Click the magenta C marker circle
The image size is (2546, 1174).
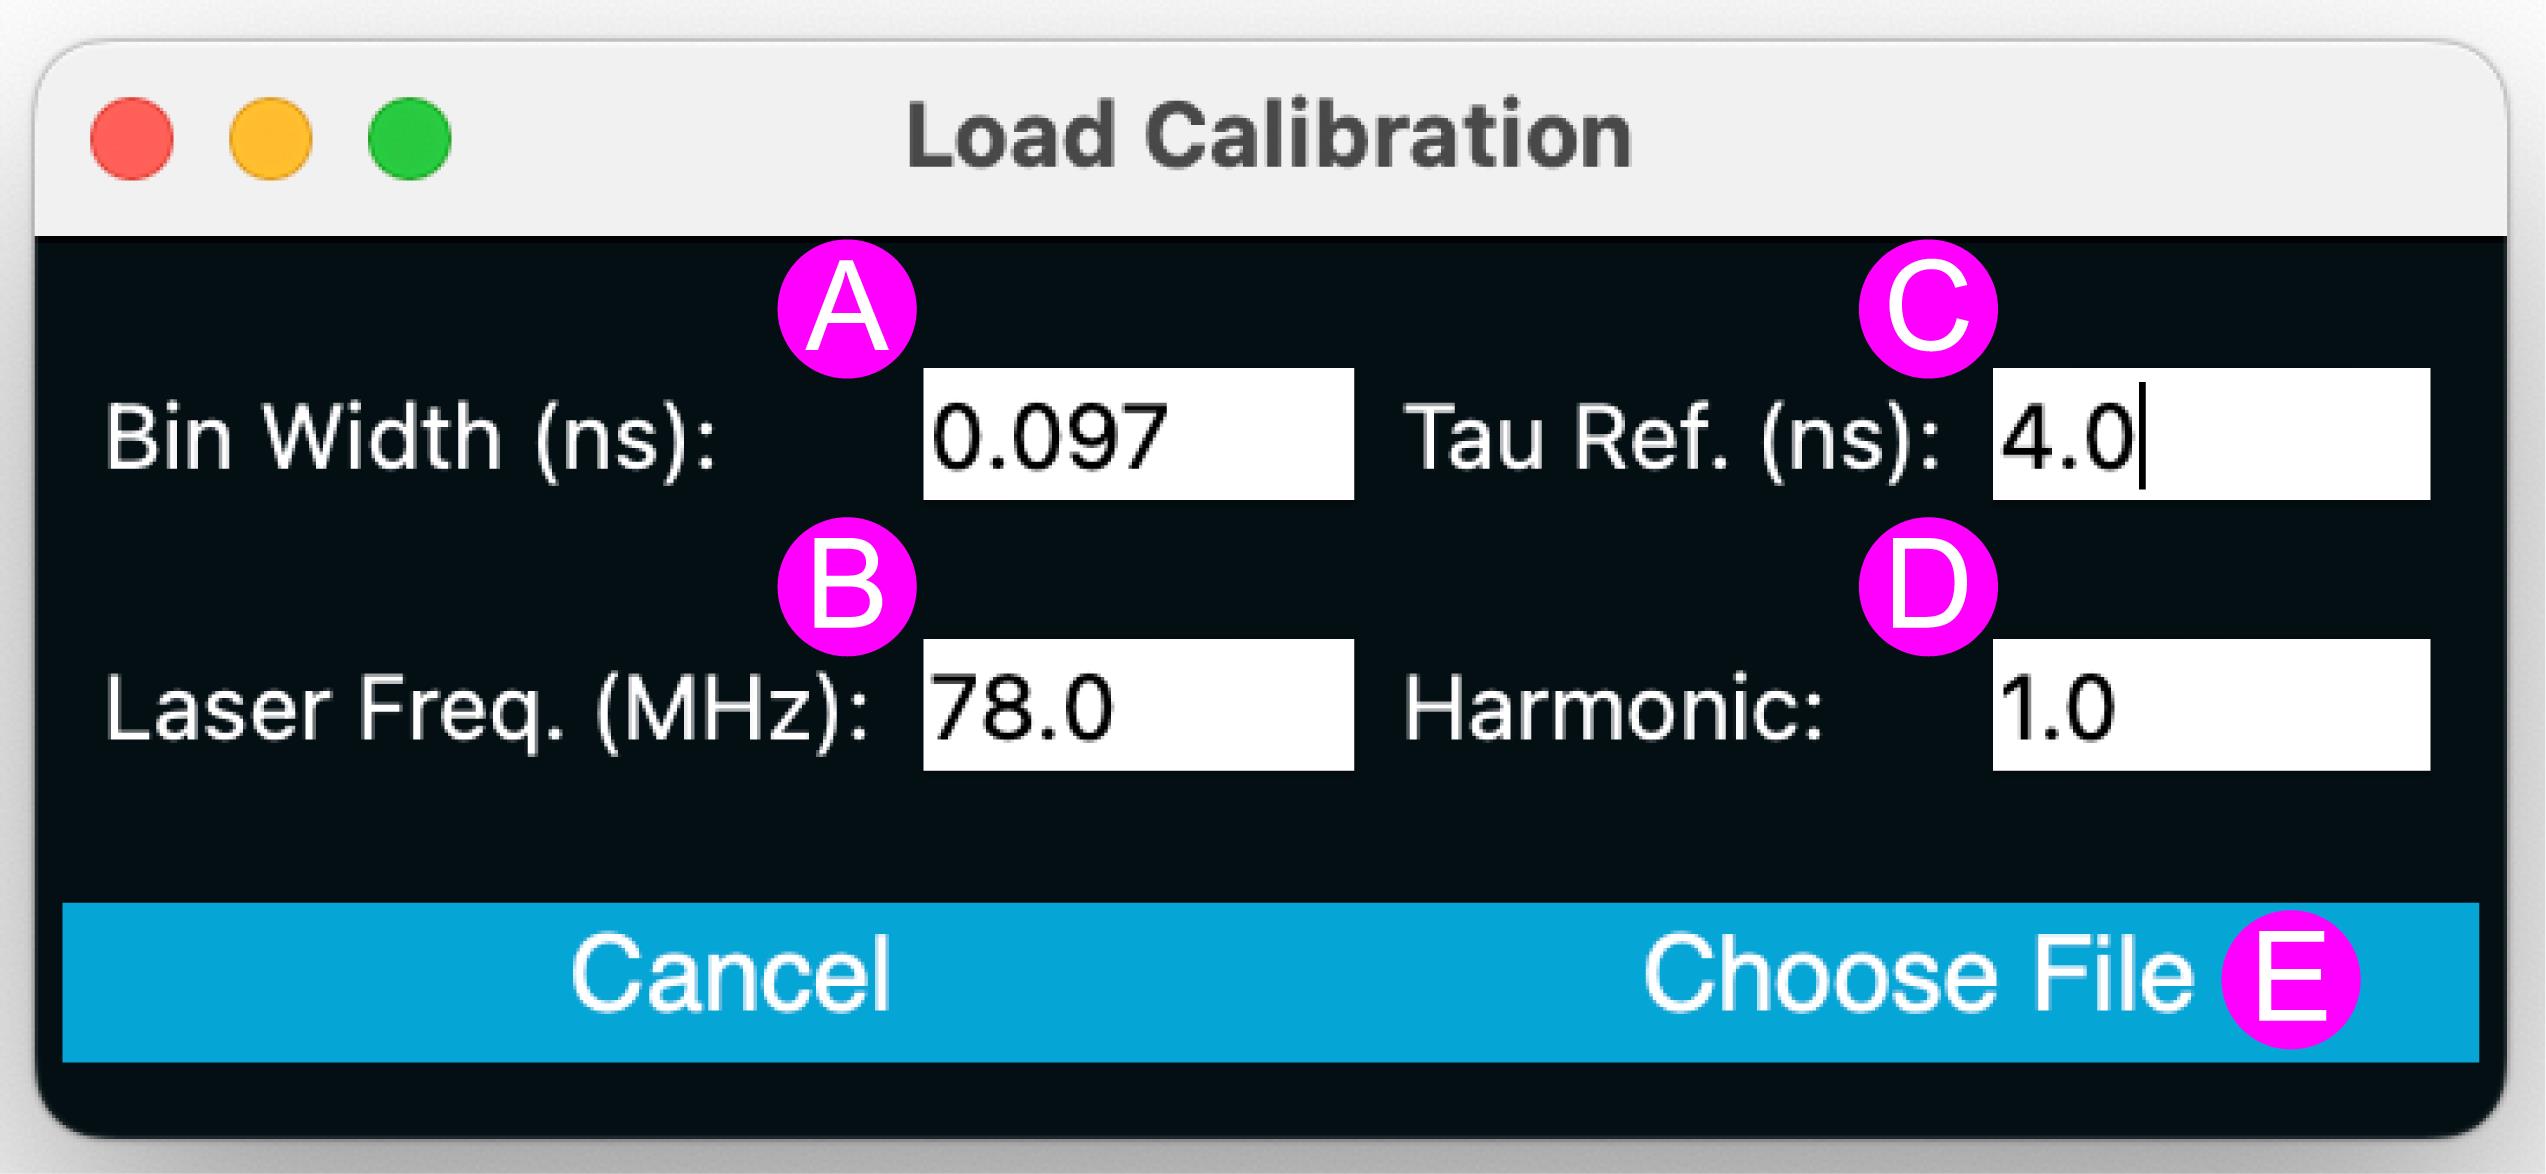[x=1928, y=308]
